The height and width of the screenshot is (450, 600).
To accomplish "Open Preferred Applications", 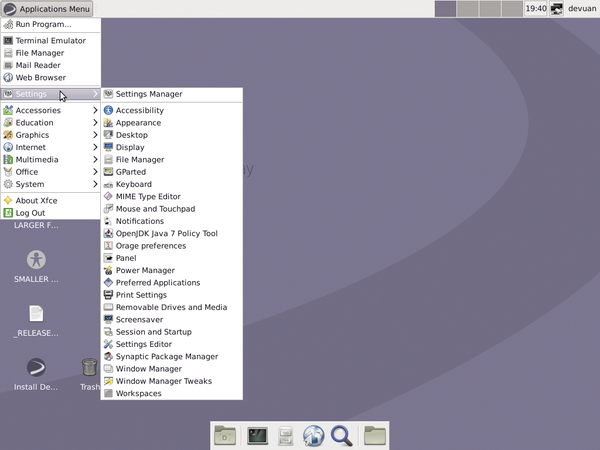I will 172,282.
